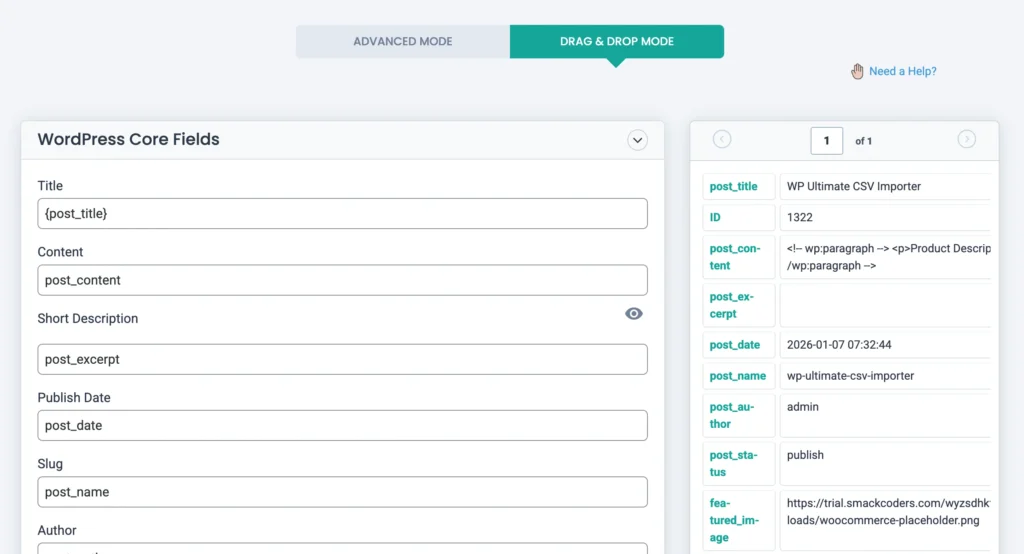
Task: Switch to Advanced Mode tab
Action: 403,42
